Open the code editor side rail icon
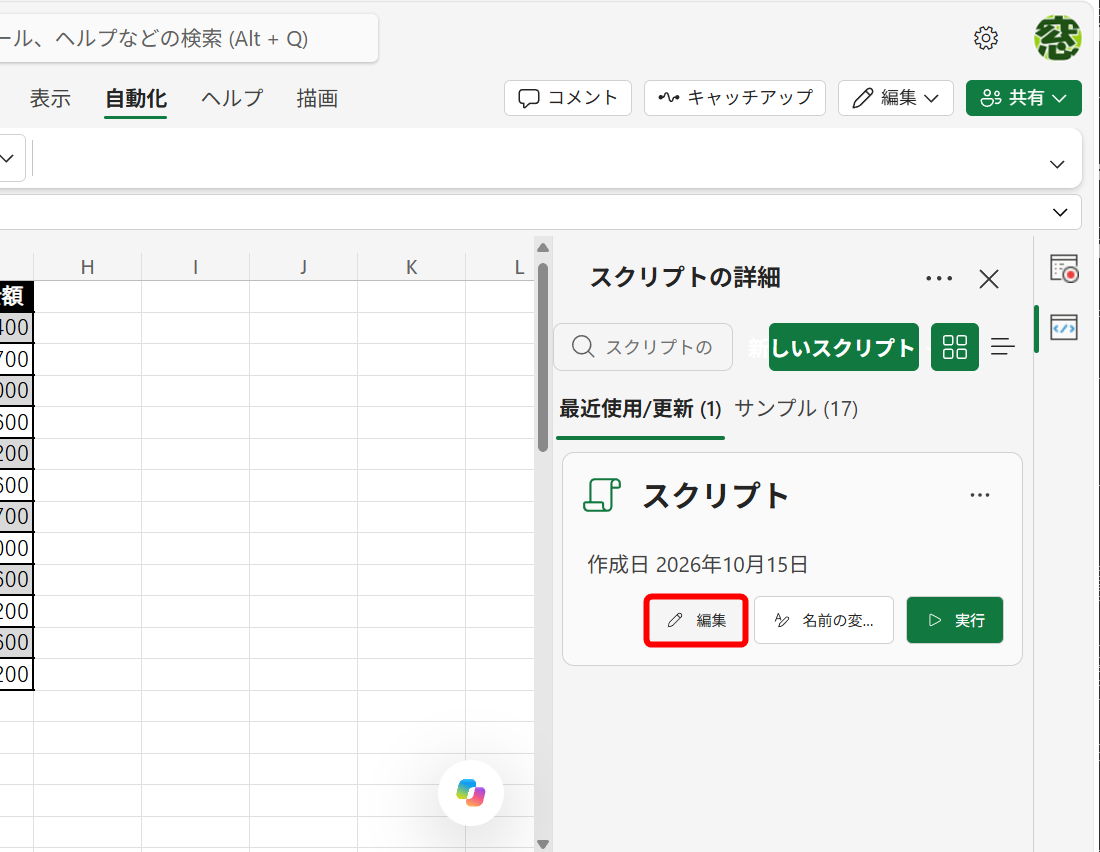The image size is (1100, 852). [1064, 328]
